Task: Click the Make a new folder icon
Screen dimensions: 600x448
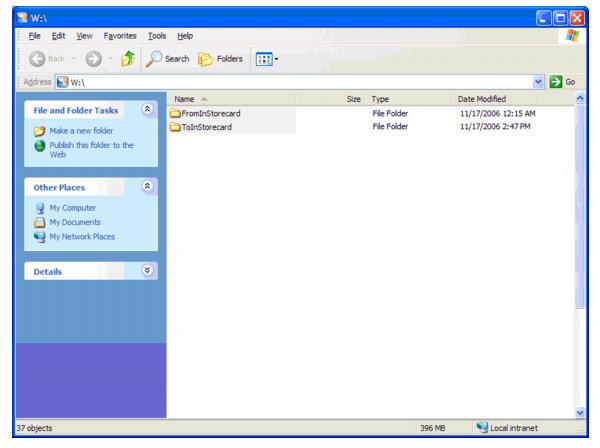Action: pyautogui.click(x=39, y=131)
